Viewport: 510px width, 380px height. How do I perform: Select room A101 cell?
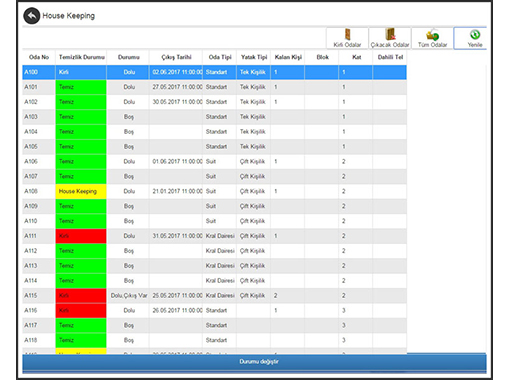(39, 87)
